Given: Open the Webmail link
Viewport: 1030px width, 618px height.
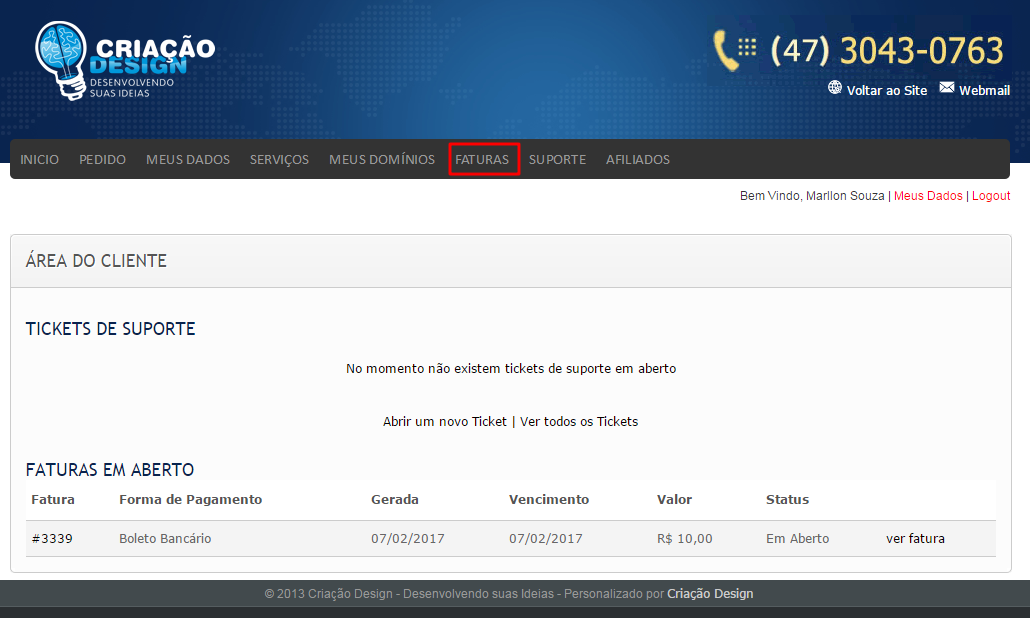Looking at the screenshot, I should (984, 90).
